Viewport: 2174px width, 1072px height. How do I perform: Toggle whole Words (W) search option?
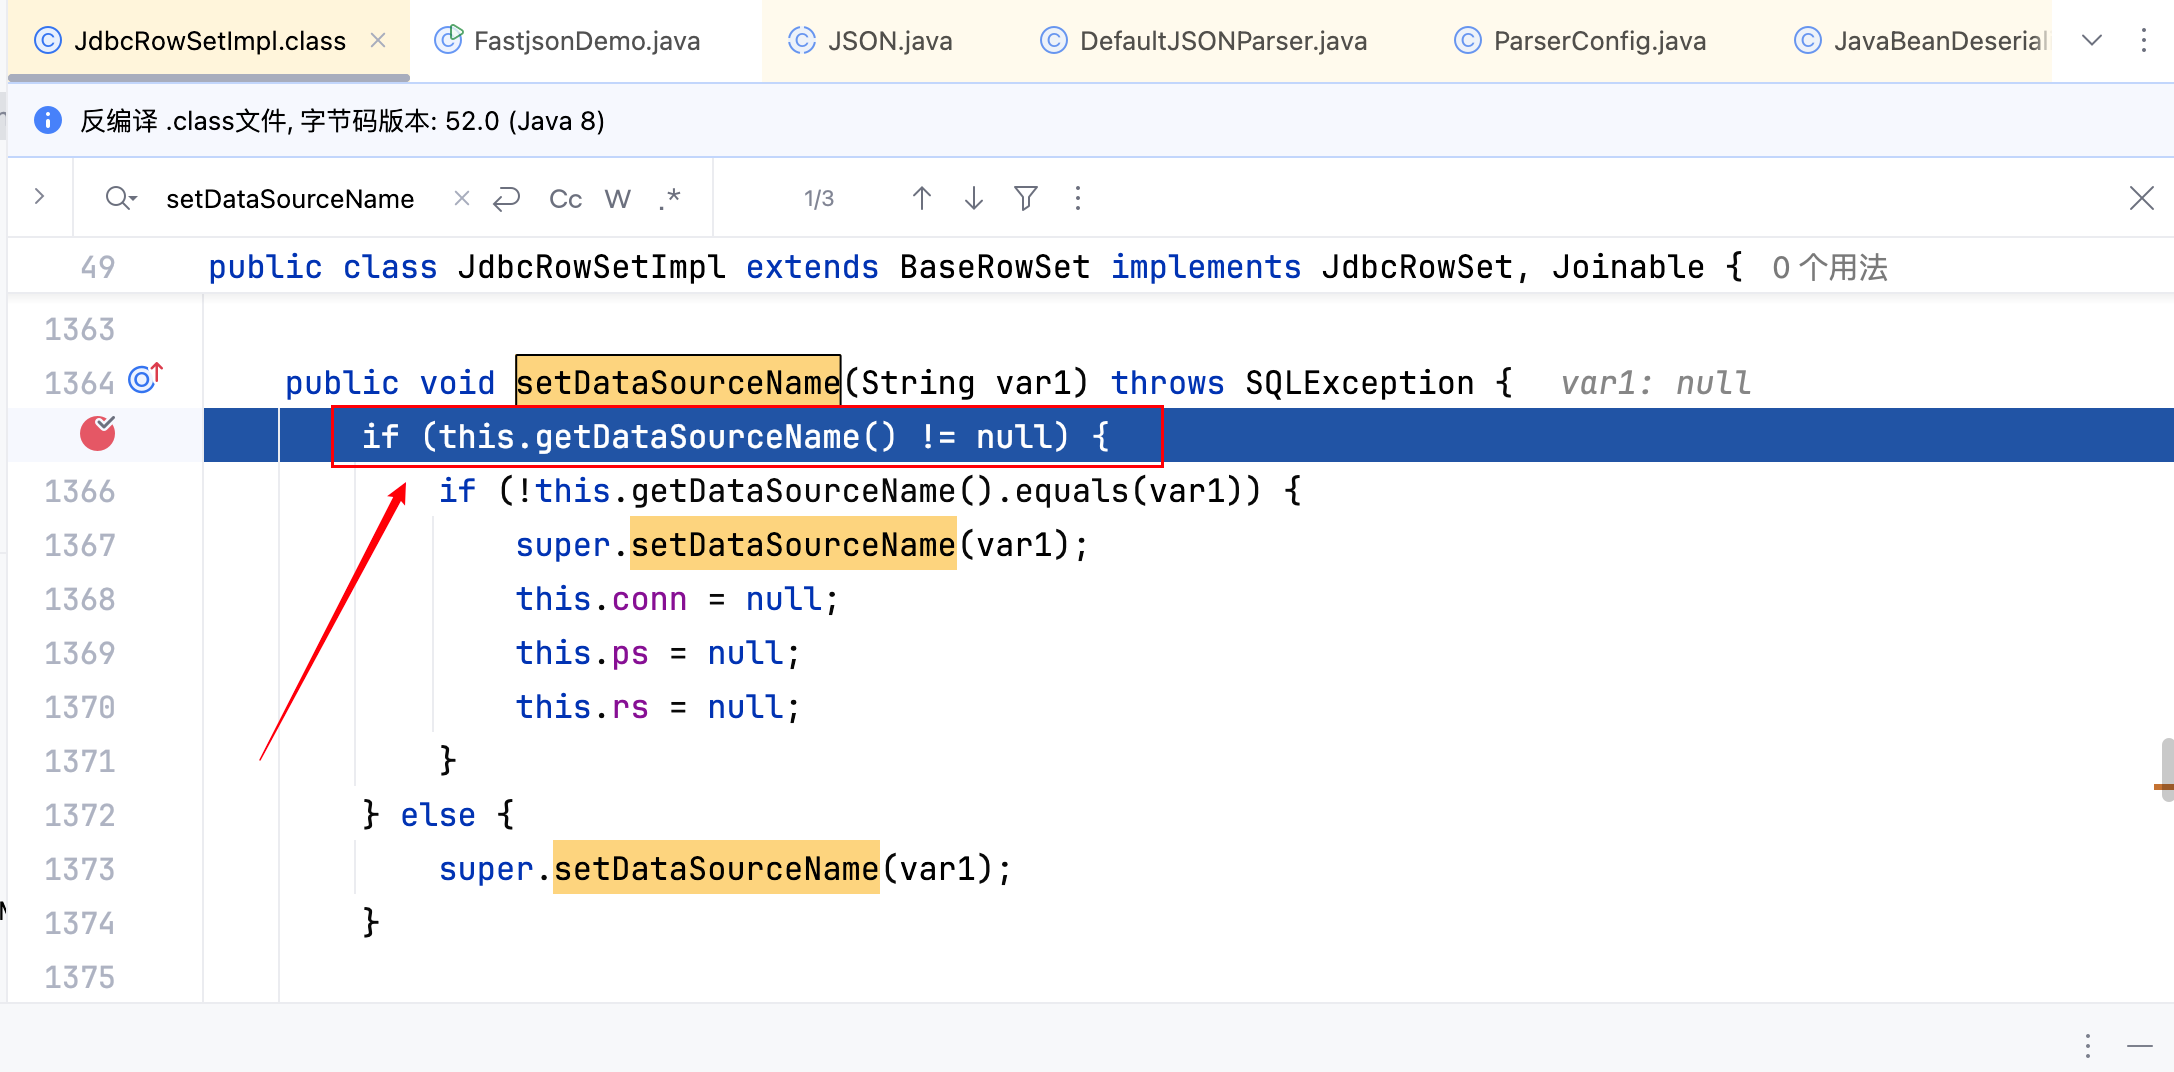(617, 199)
